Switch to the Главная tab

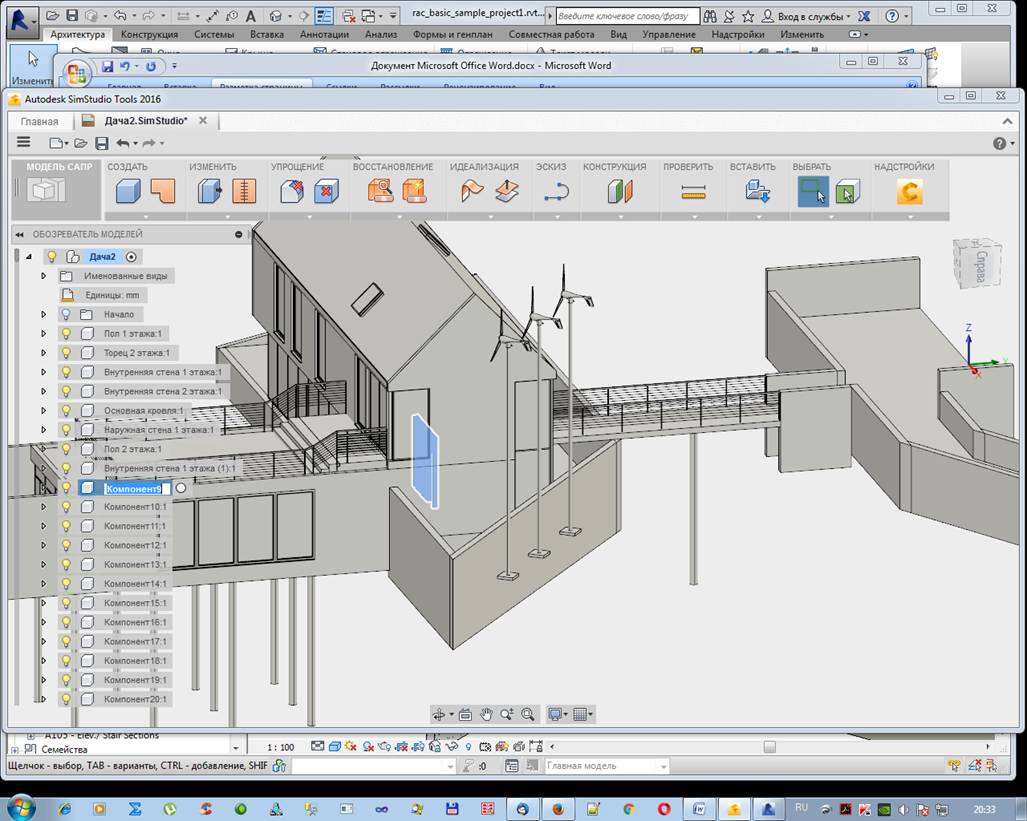click(40, 121)
